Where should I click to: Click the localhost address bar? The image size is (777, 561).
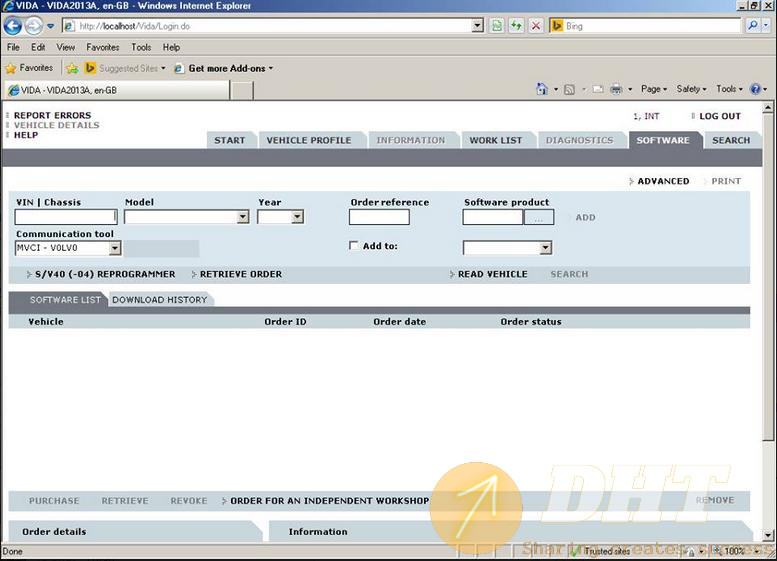tap(268, 26)
